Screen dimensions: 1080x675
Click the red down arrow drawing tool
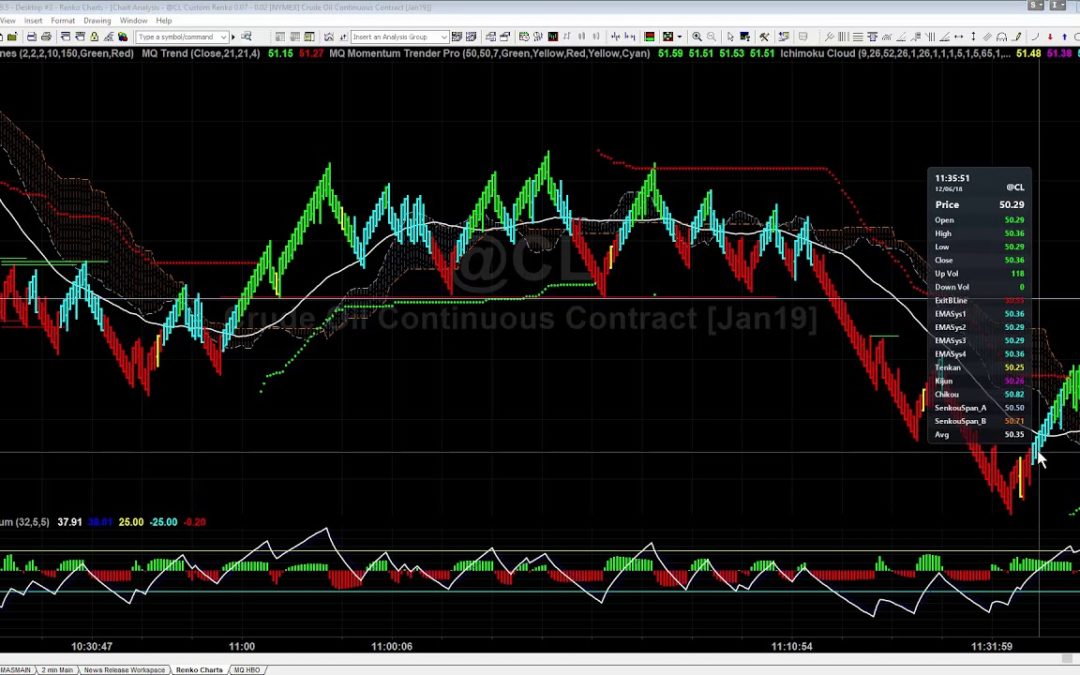click(x=1050, y=37)
